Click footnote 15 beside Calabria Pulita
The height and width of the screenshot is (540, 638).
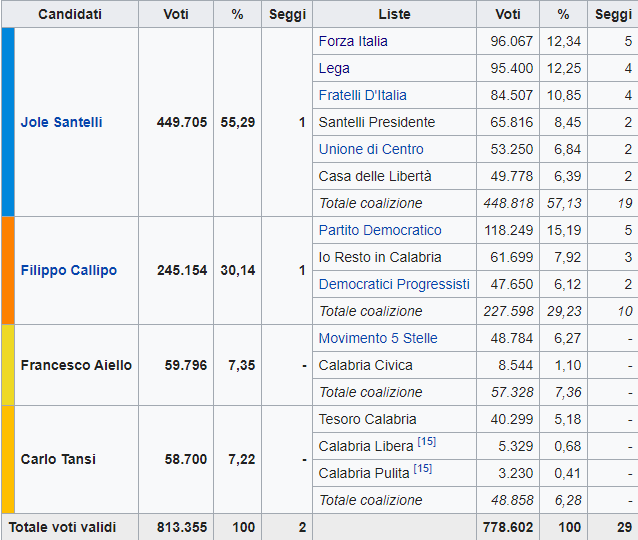[425, 470]
